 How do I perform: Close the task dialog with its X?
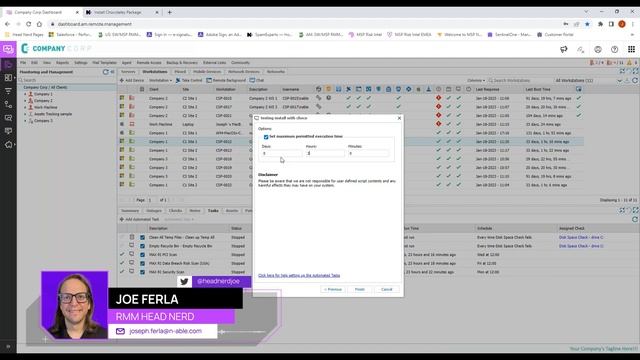(x=399, y=118)
